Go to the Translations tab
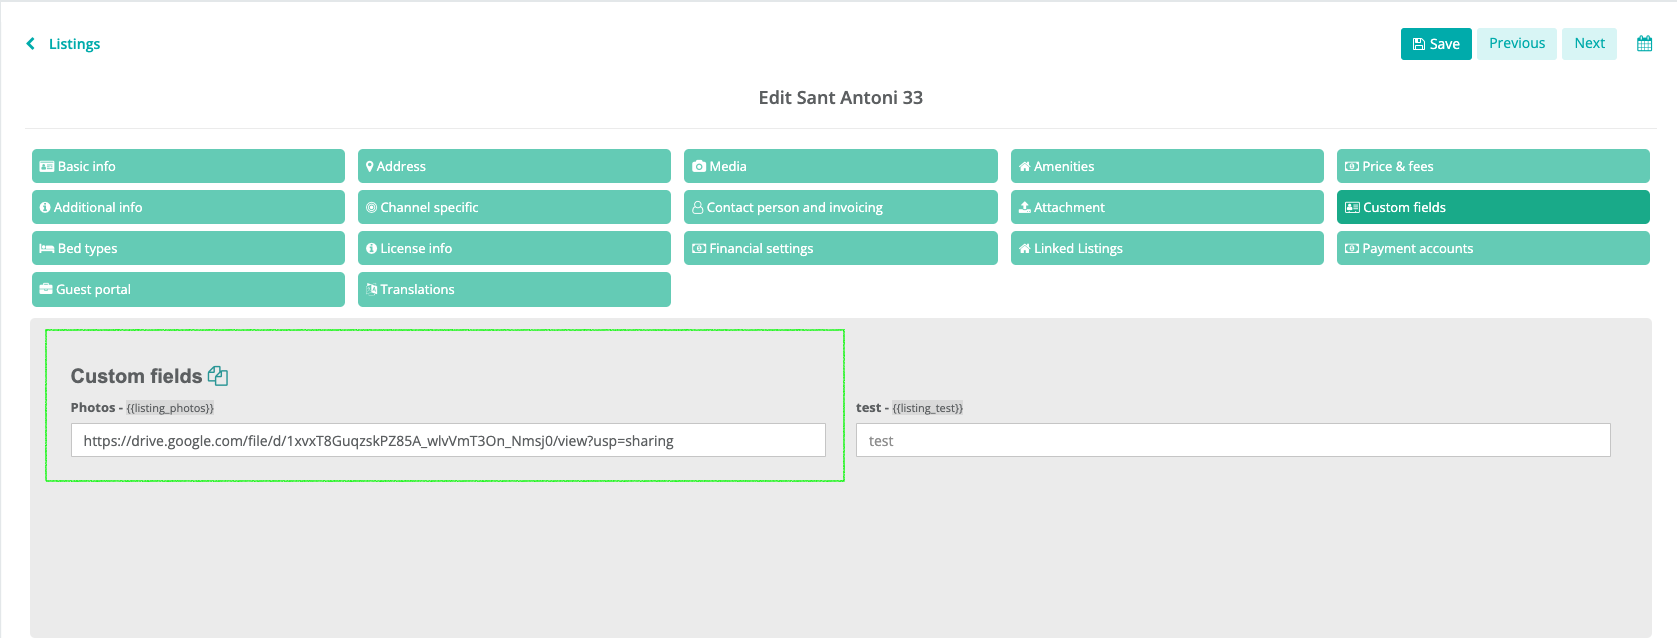The height and width of the screenshot is (638, 1677). 514,289
